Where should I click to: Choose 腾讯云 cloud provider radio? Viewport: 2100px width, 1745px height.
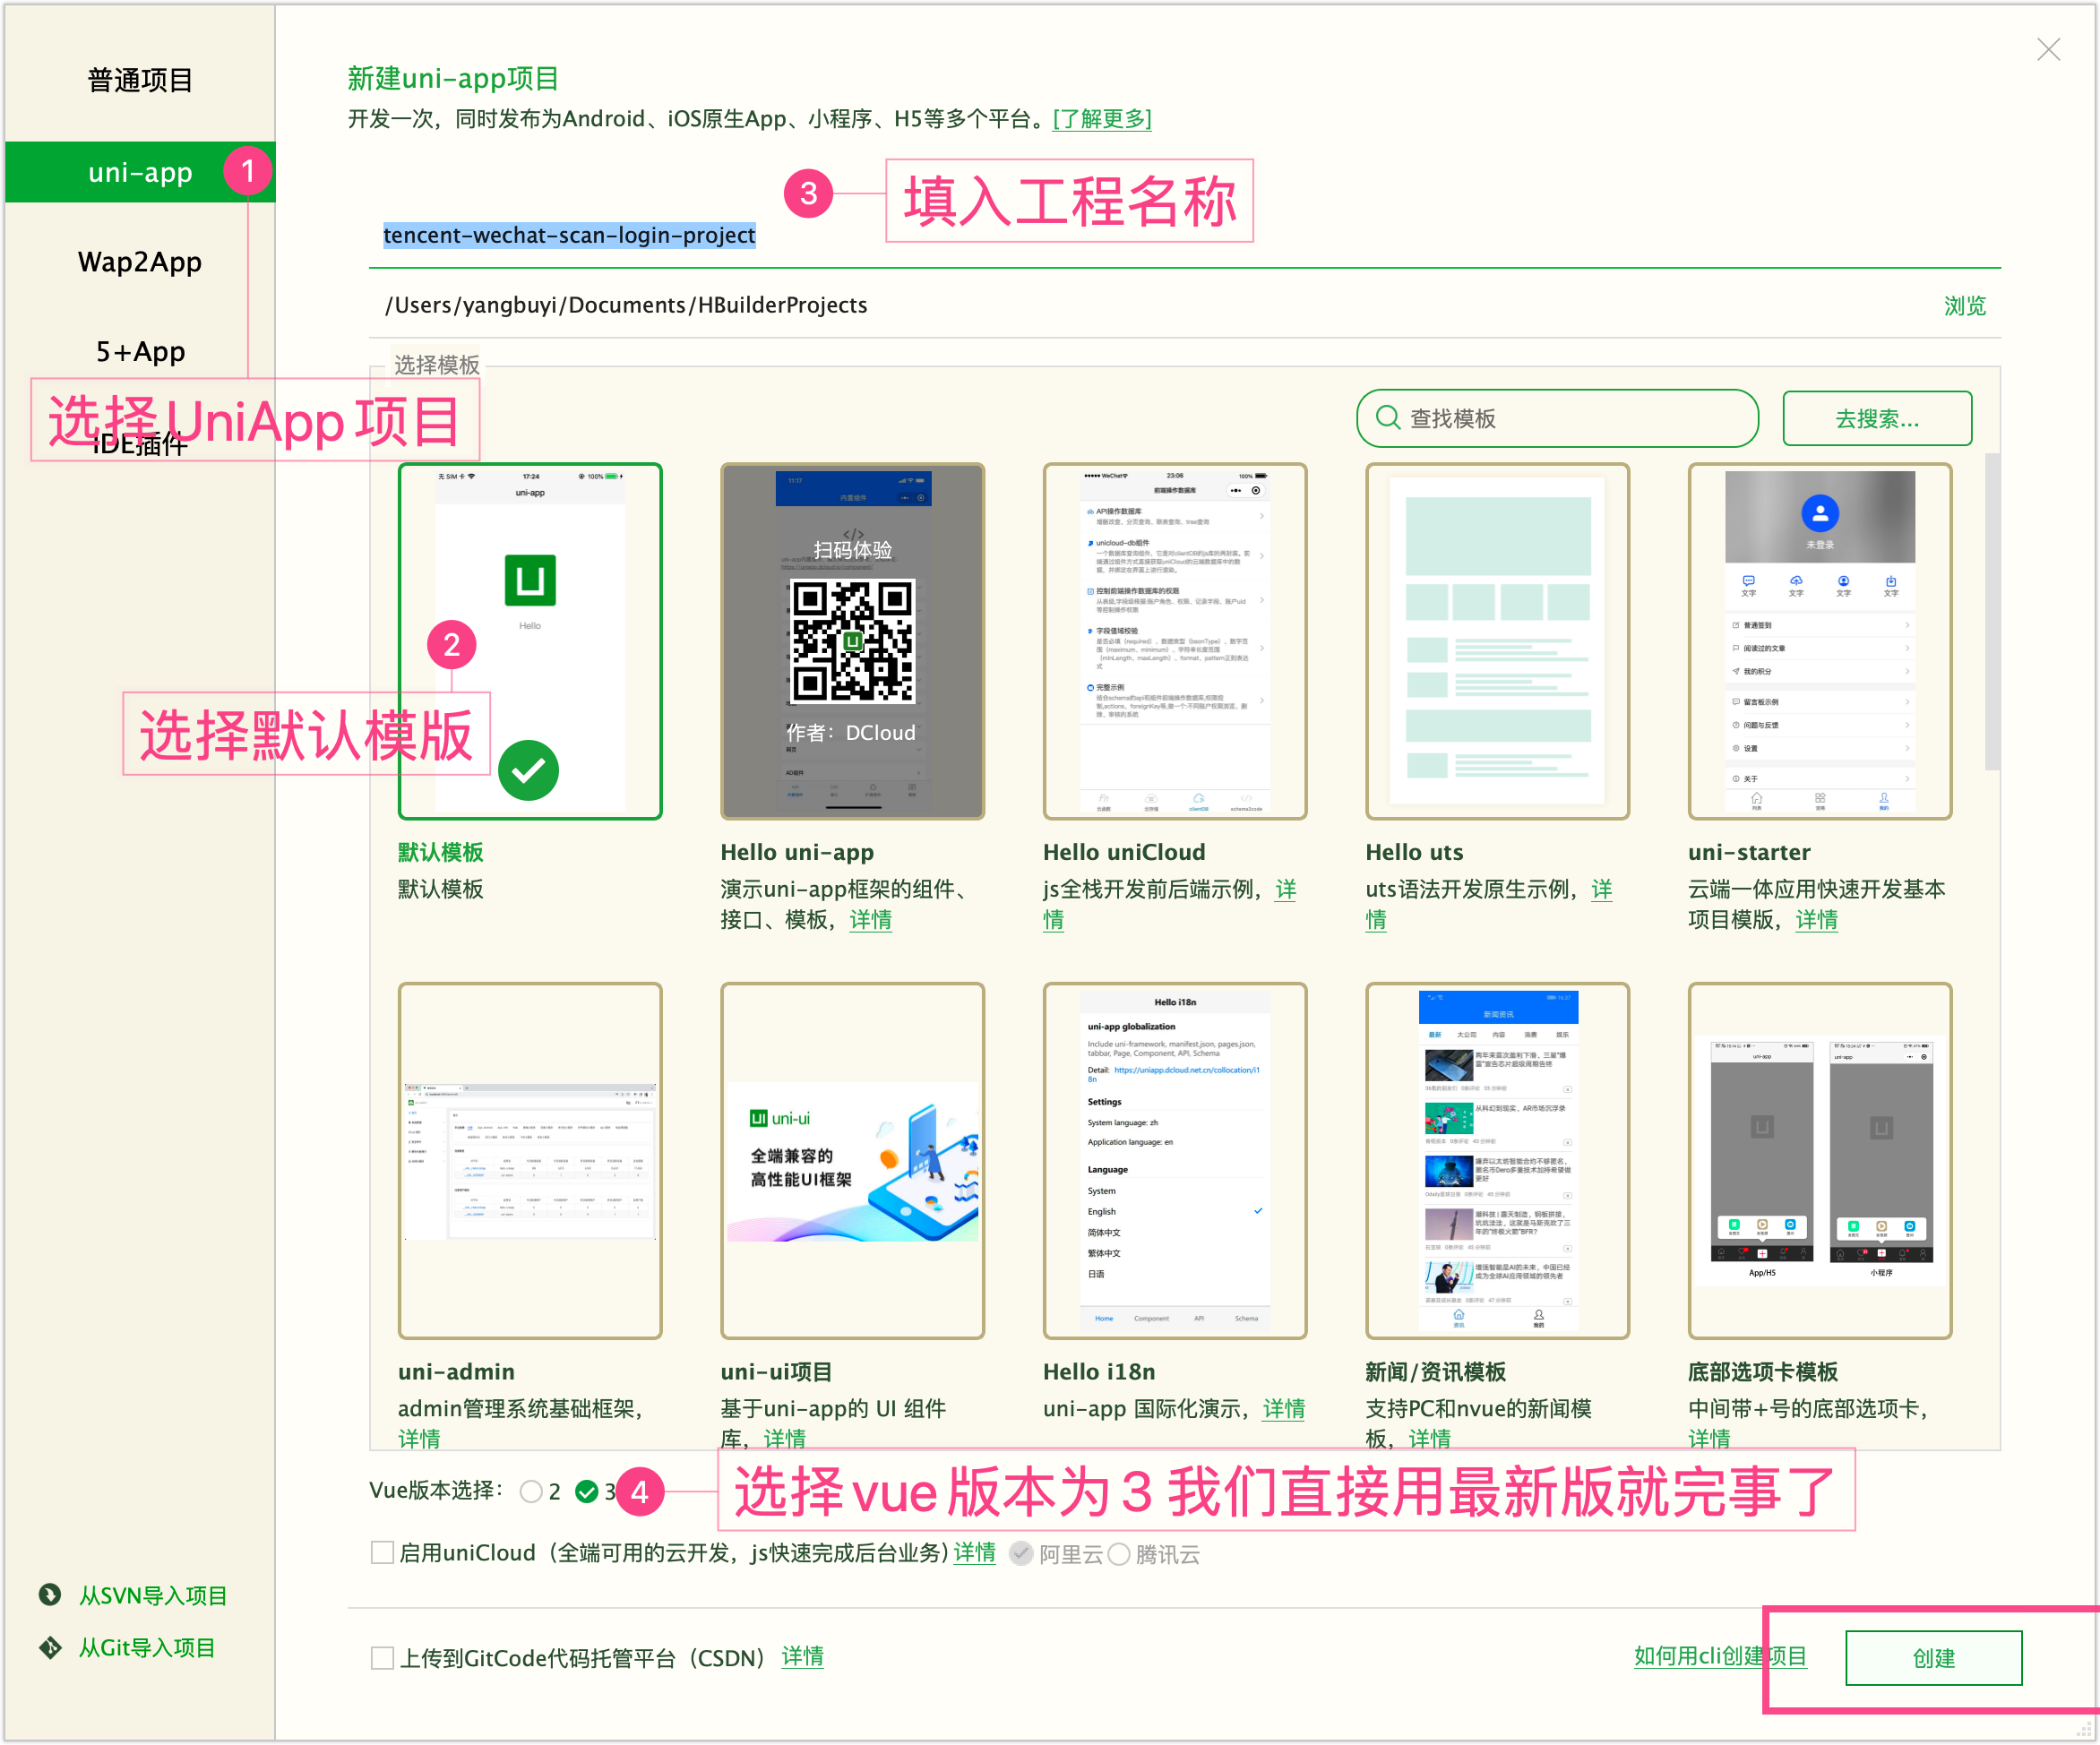(1119, 1553)
